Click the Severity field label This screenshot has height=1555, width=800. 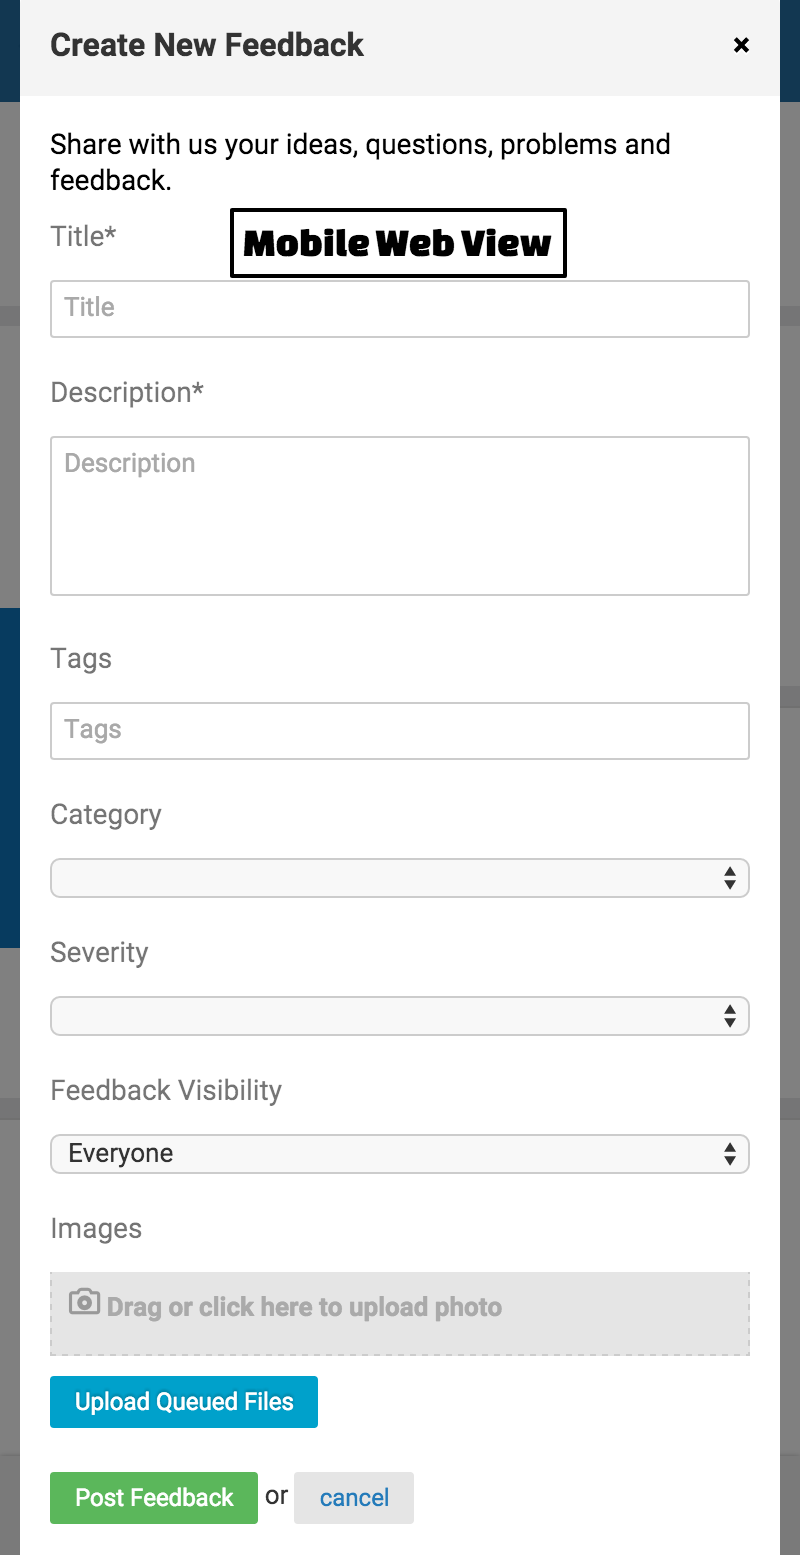click(x=99, y=953)
